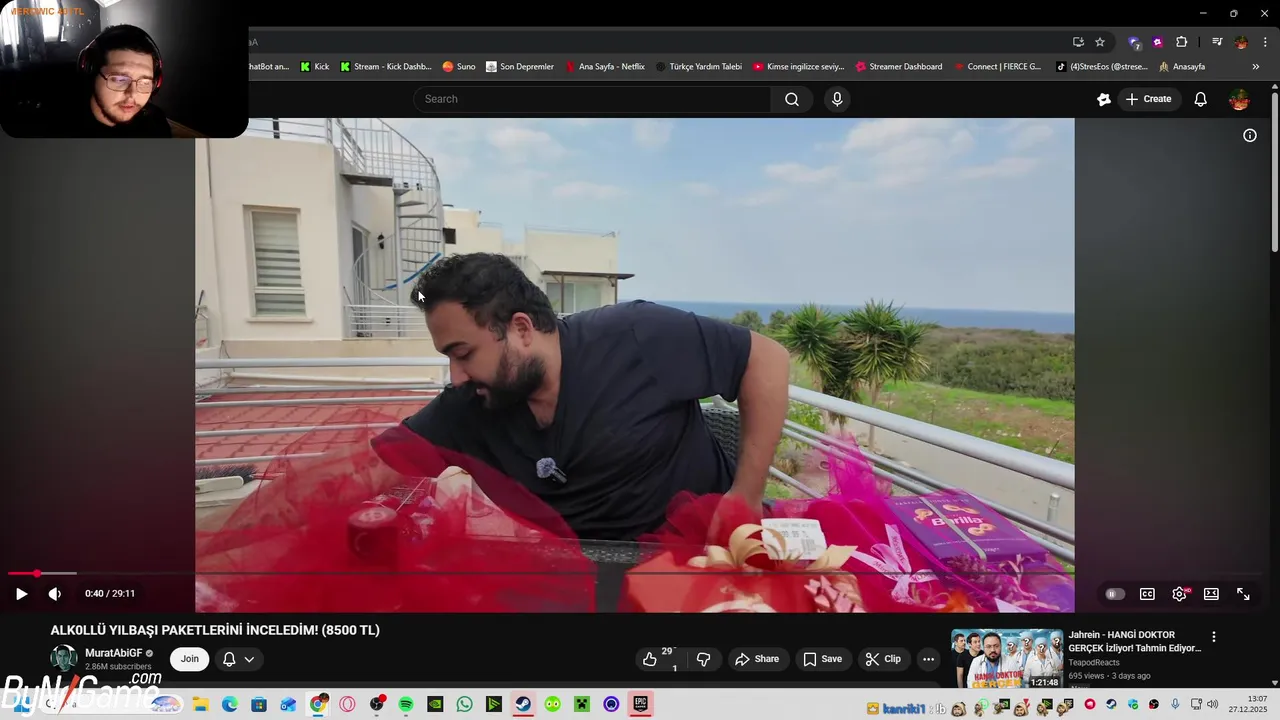1280x720 pixels.
Task: Open the Stream - Kick Dashboard bookmark
Action: click(x=386, y=67)
